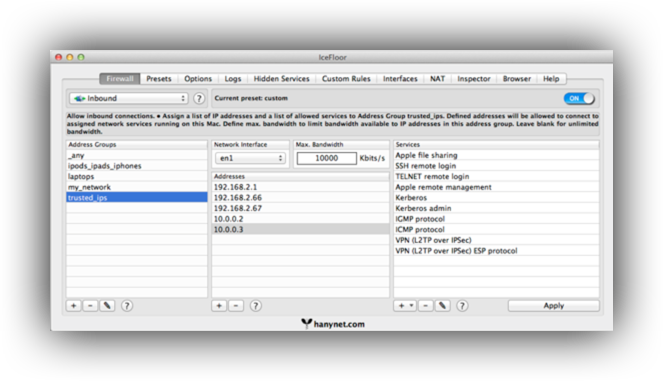Open help for Address Groups list
The width and height of the screenshot is (663, 381).
coord(126,305)
